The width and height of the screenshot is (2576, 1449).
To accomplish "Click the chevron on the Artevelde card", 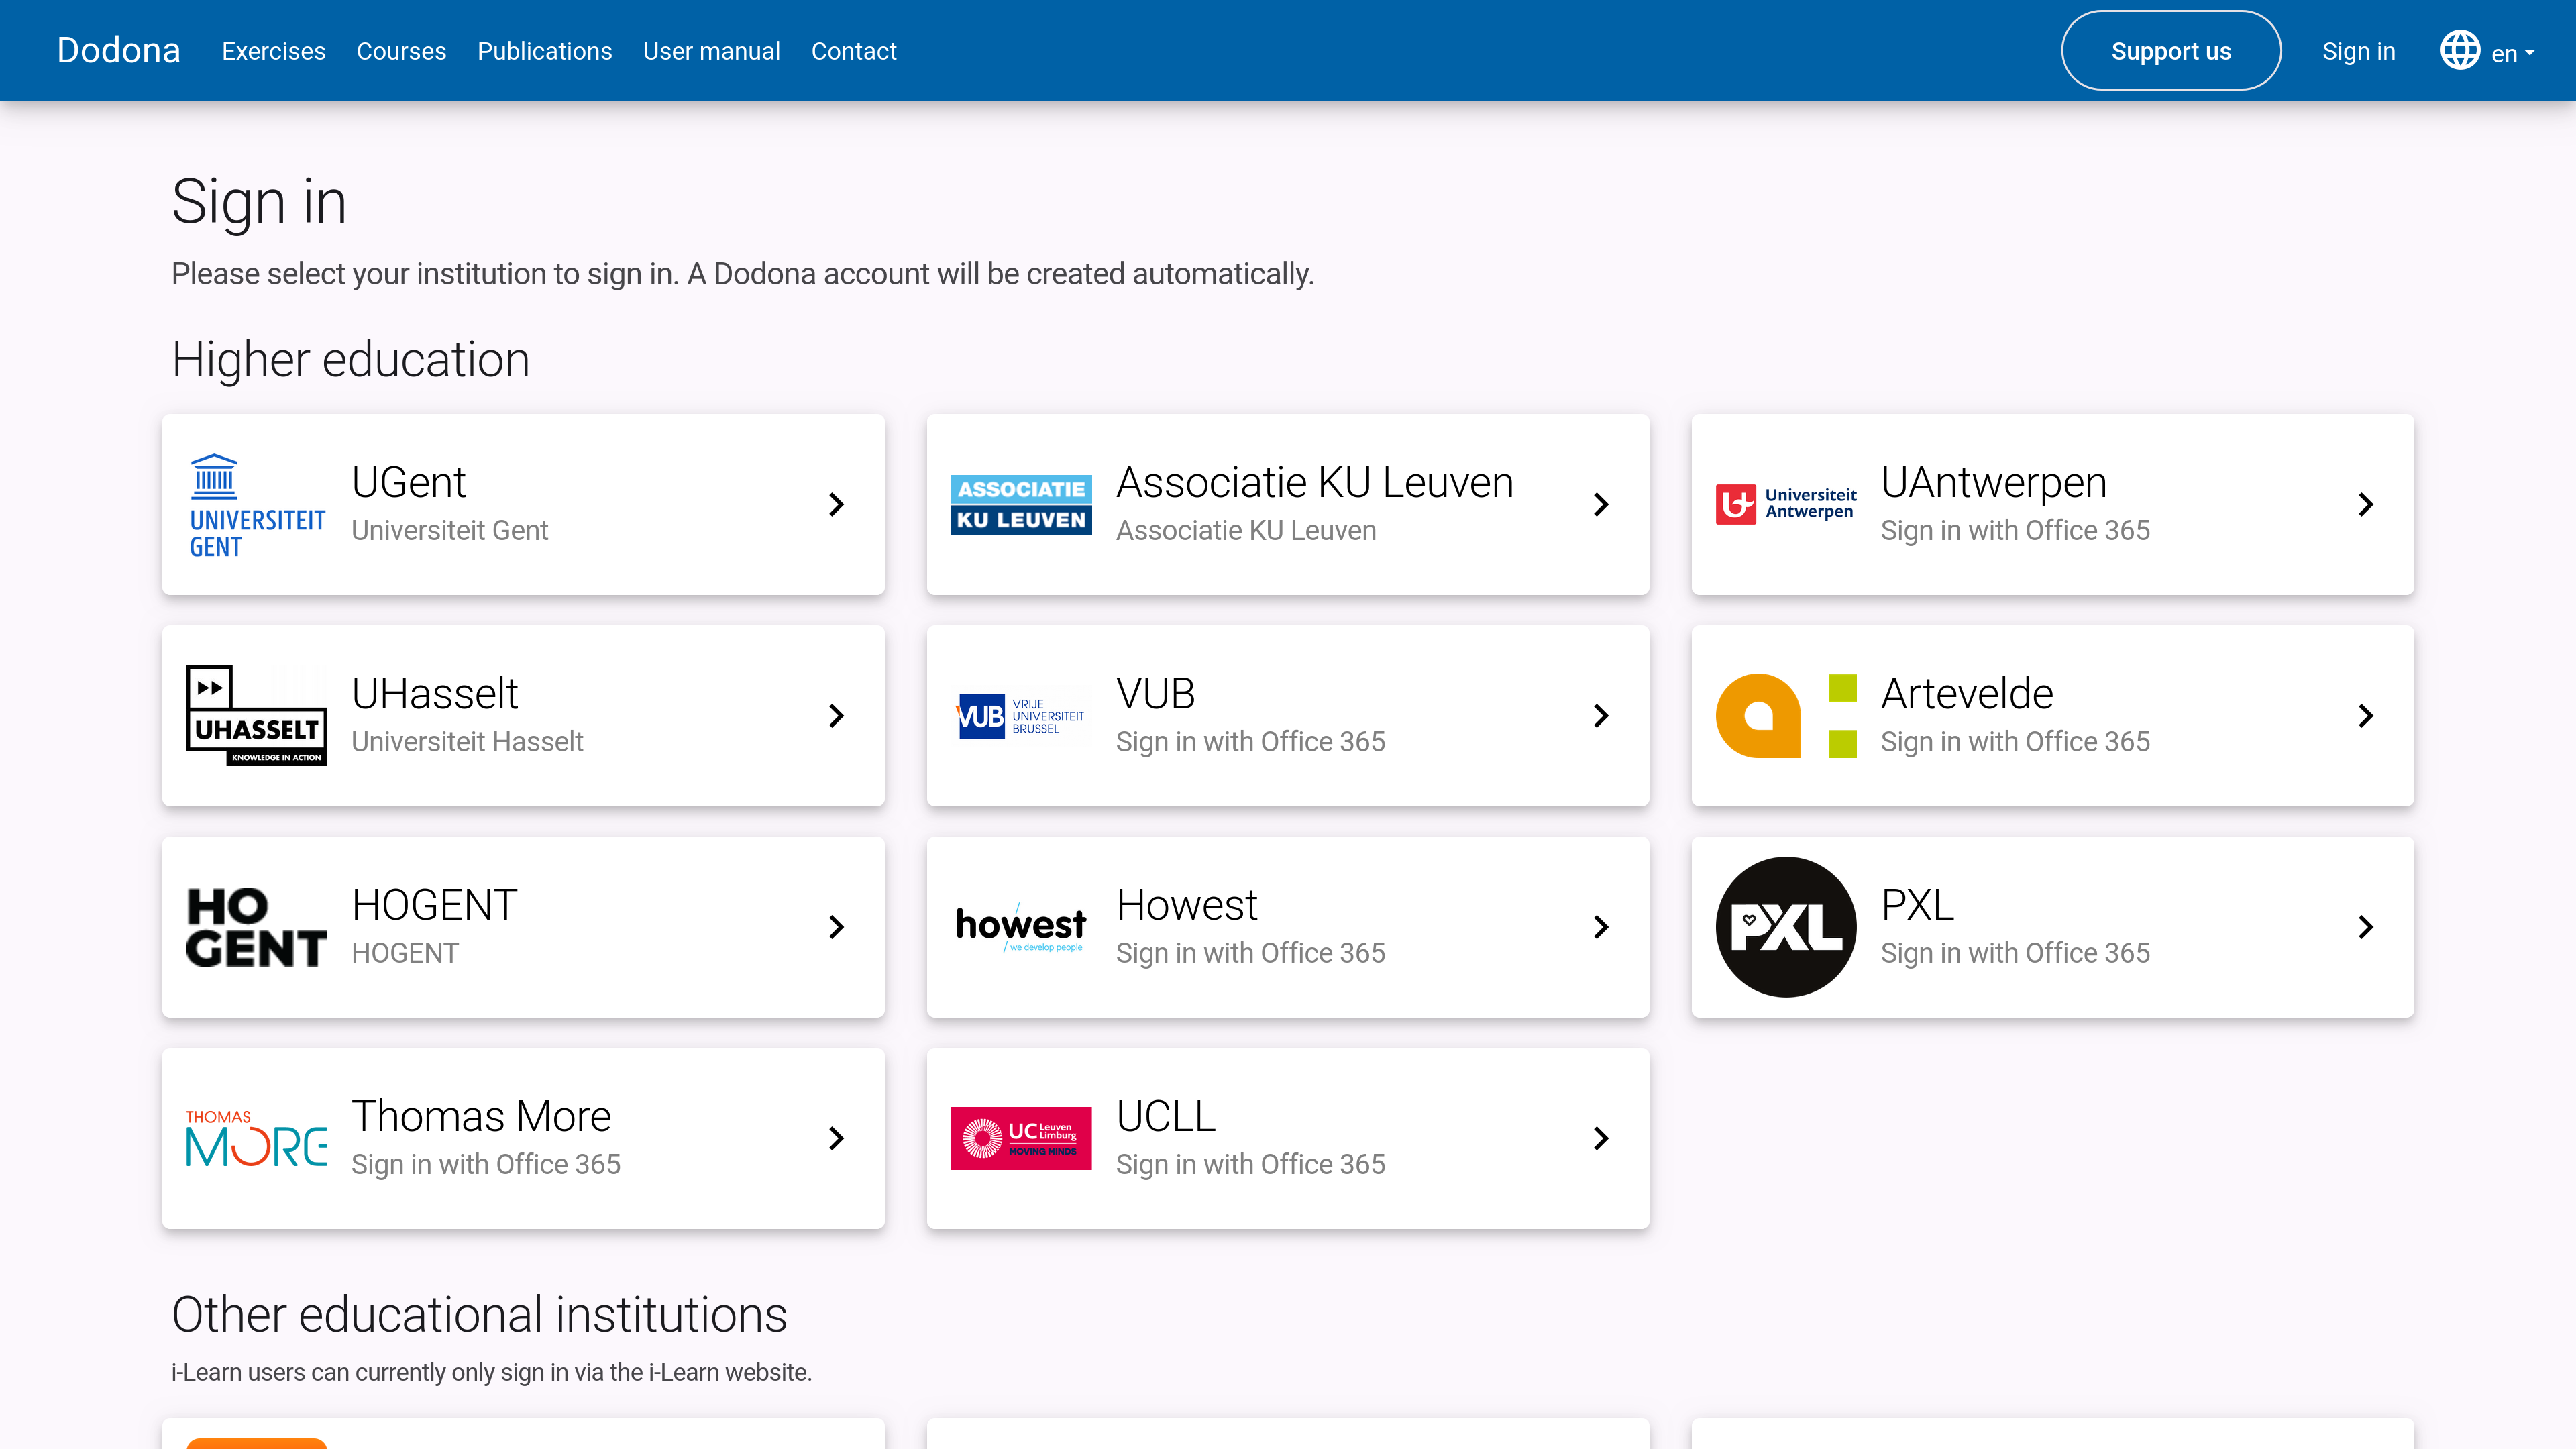I will pyautogui.click(x=2366, y=716).
